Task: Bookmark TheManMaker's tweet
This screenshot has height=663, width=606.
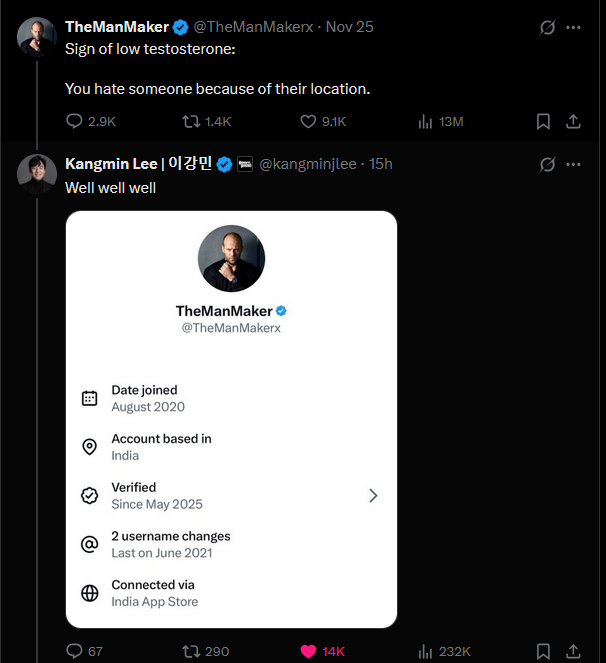Action: (543, 121)
